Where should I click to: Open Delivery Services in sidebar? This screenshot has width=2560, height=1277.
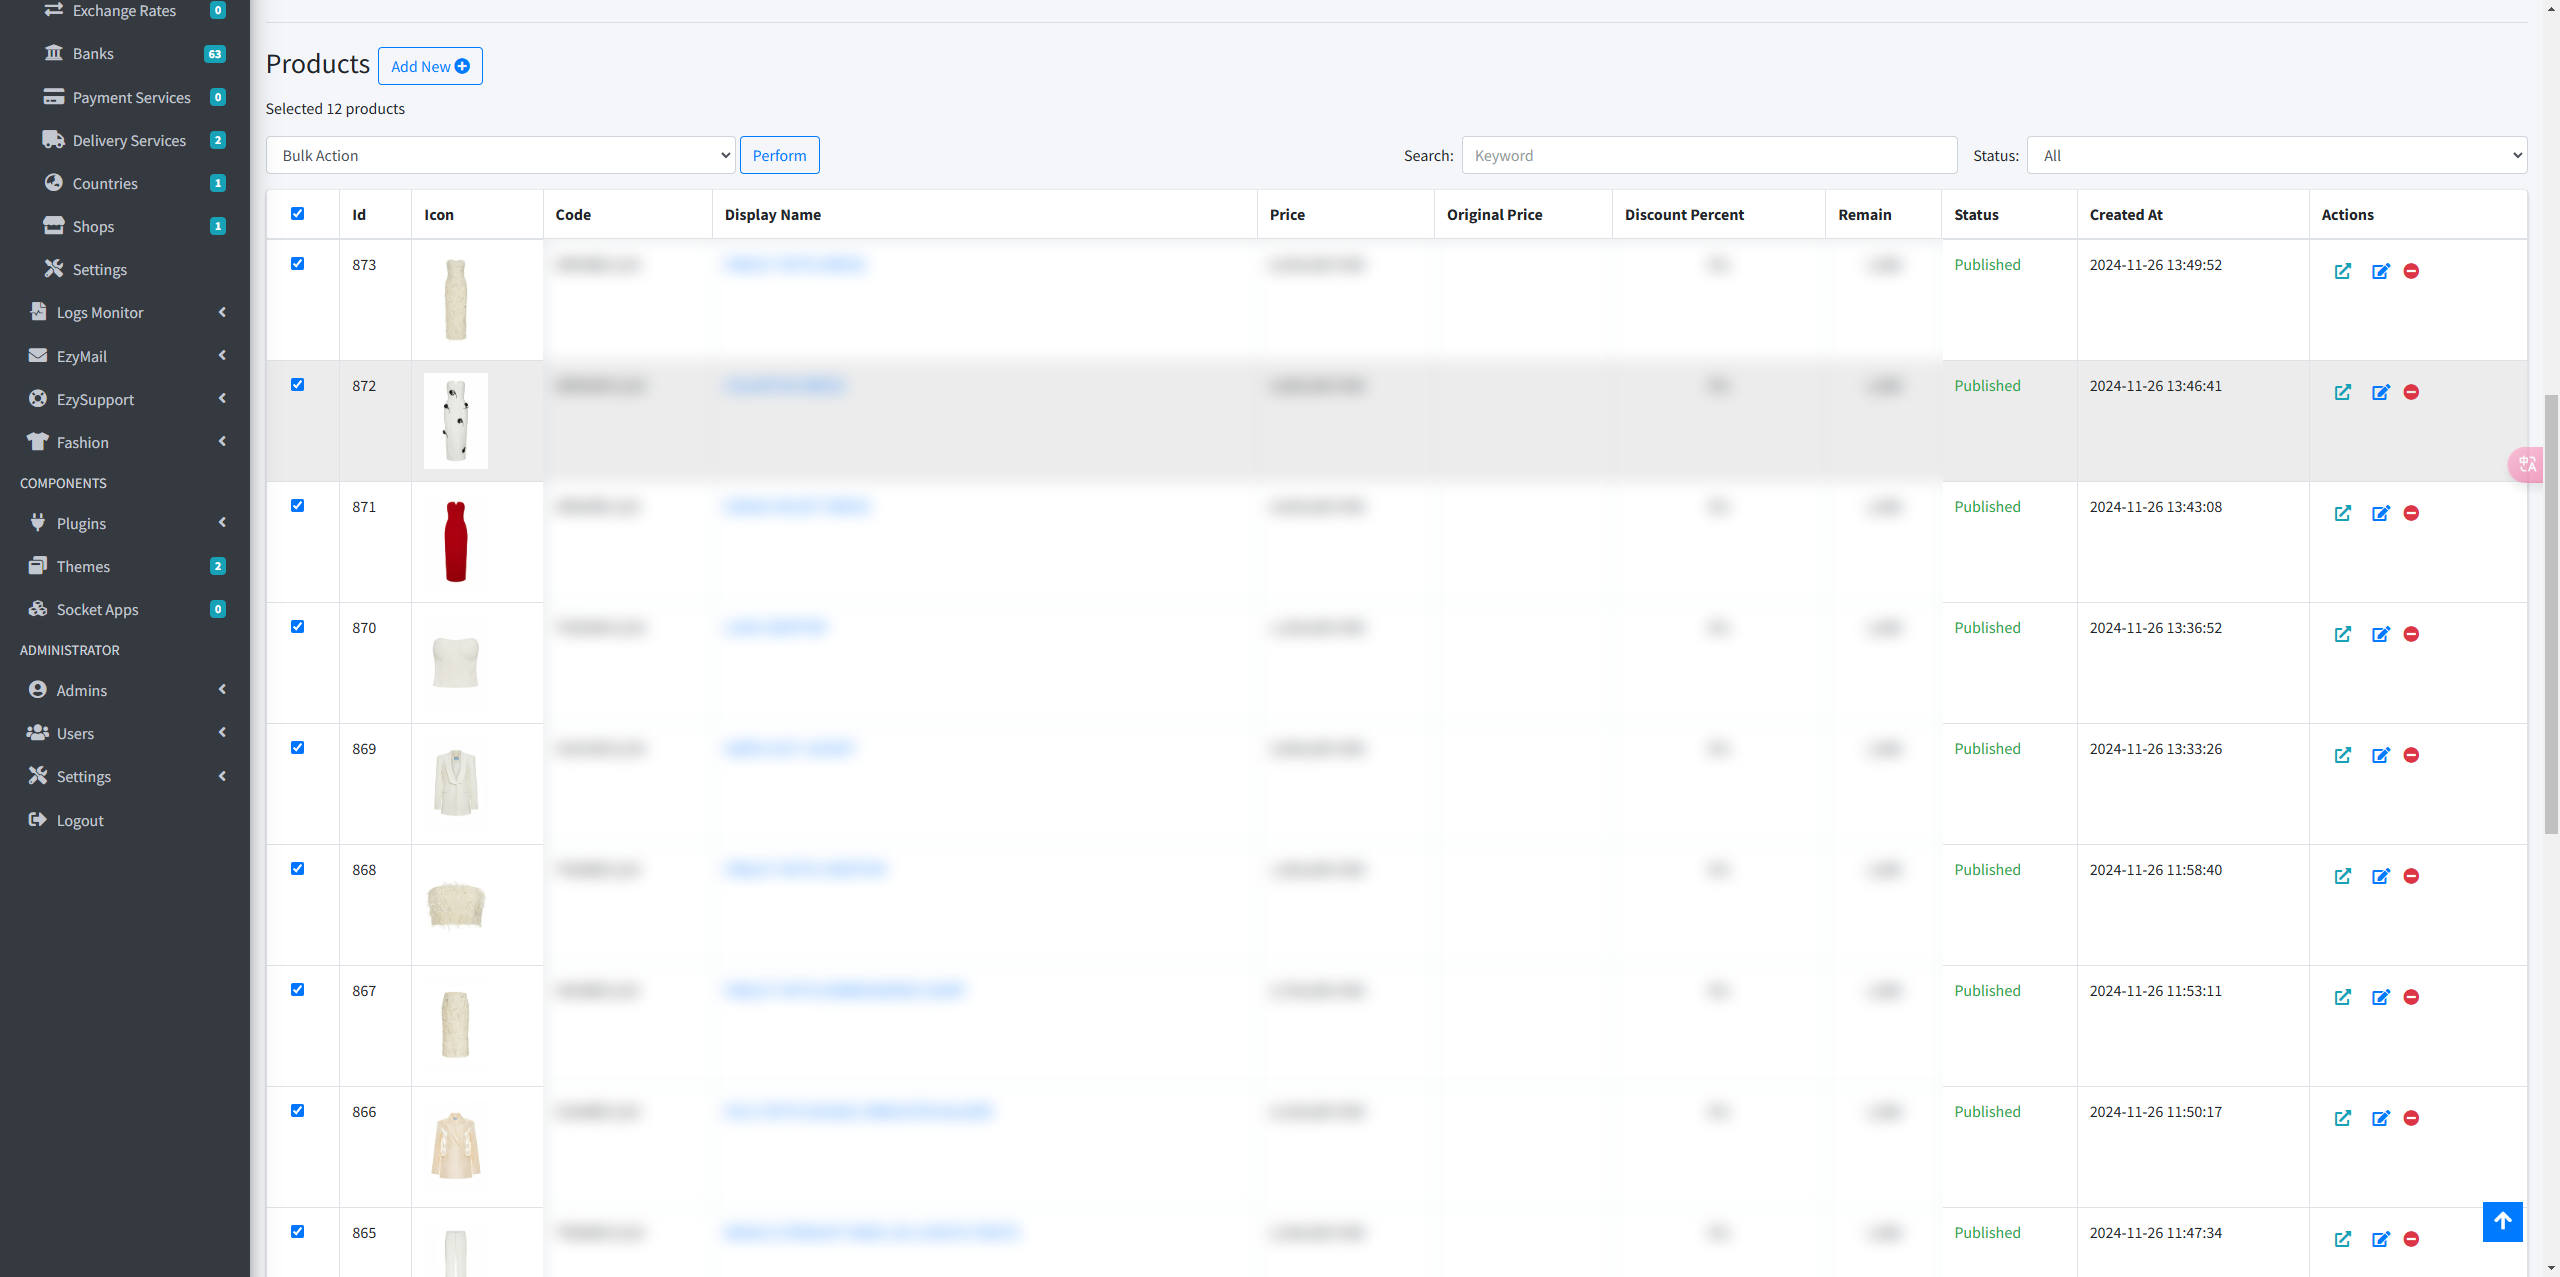coord(129,140)
